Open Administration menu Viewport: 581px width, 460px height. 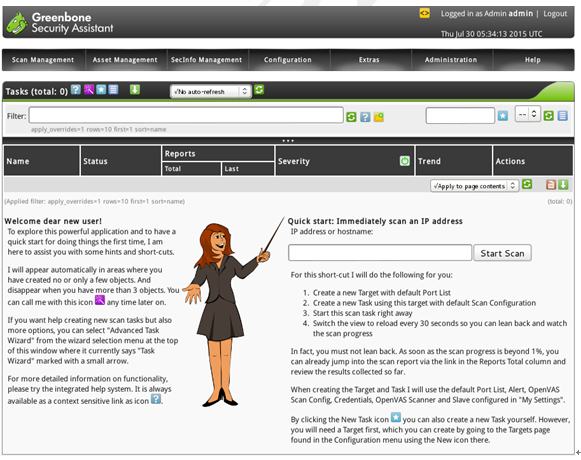[451, 60]
